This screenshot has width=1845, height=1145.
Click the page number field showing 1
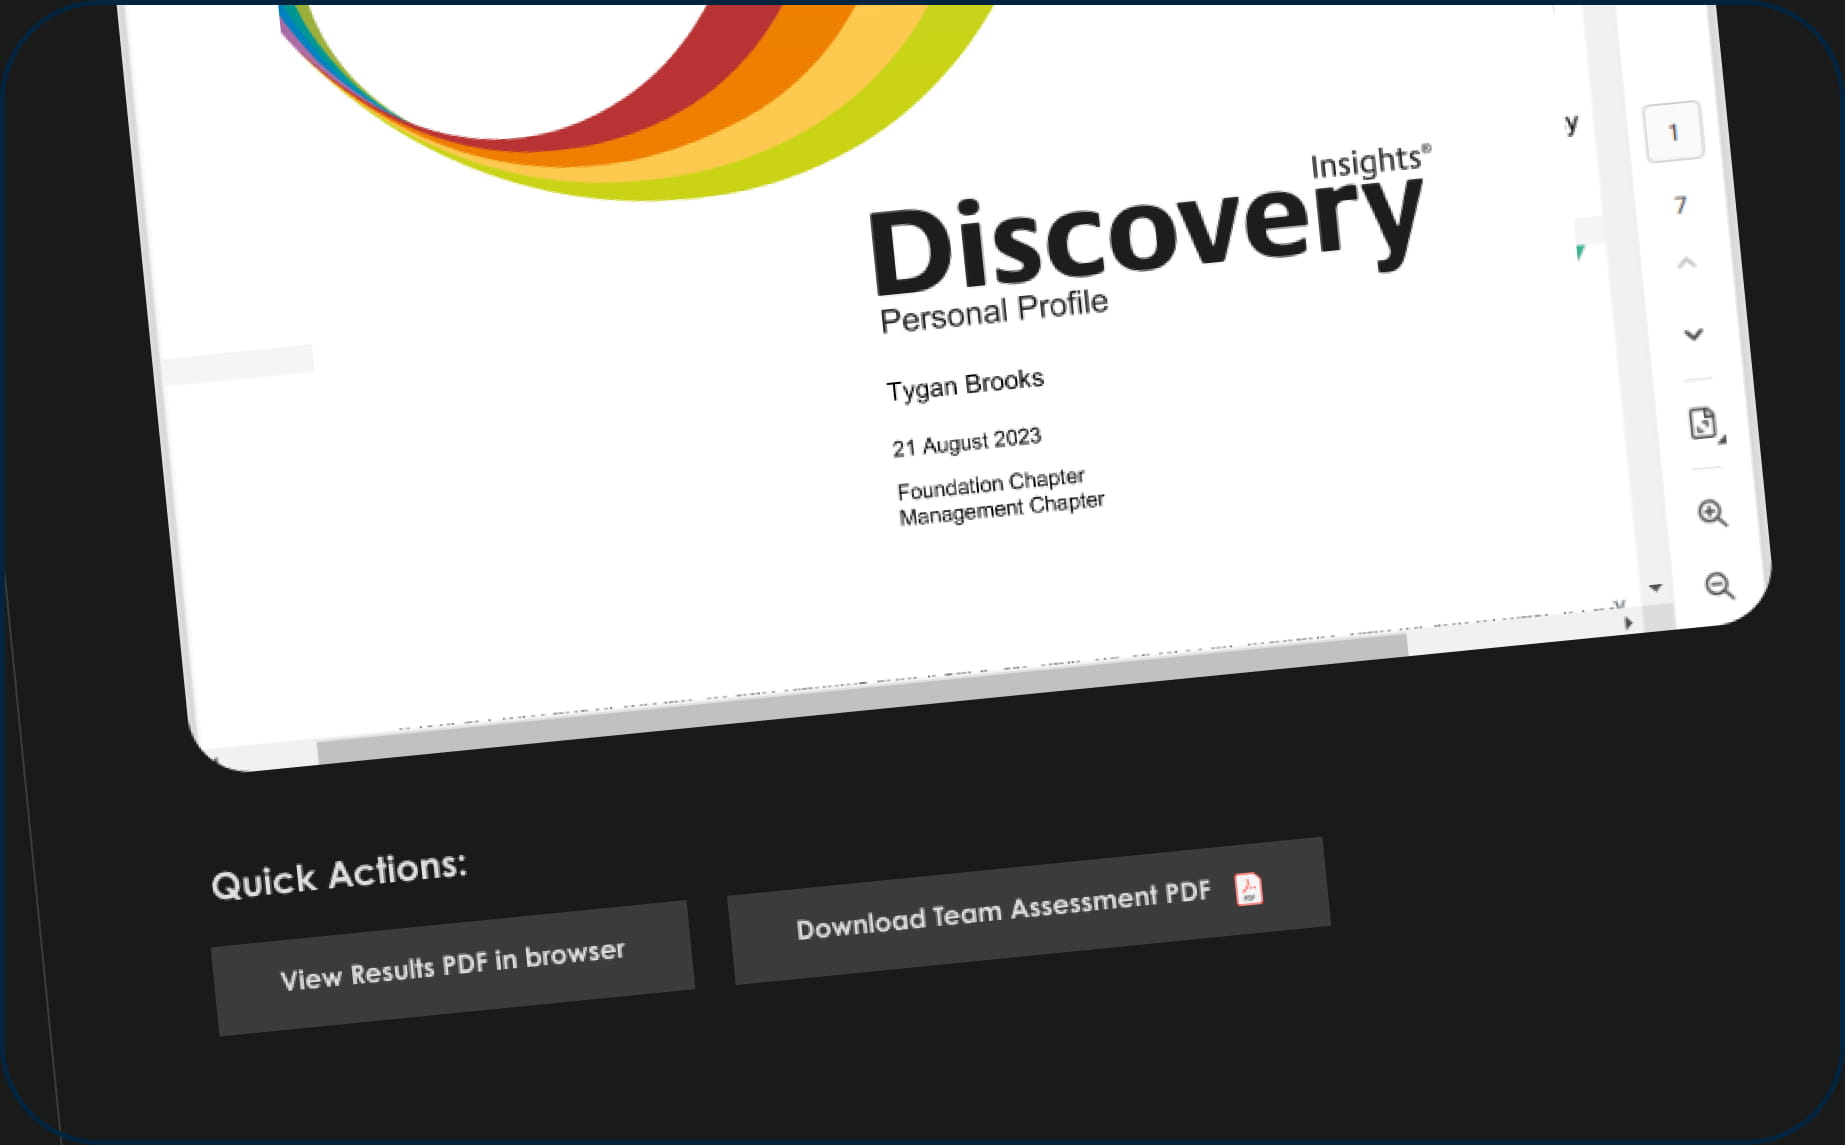click(x=1673, y=131)
